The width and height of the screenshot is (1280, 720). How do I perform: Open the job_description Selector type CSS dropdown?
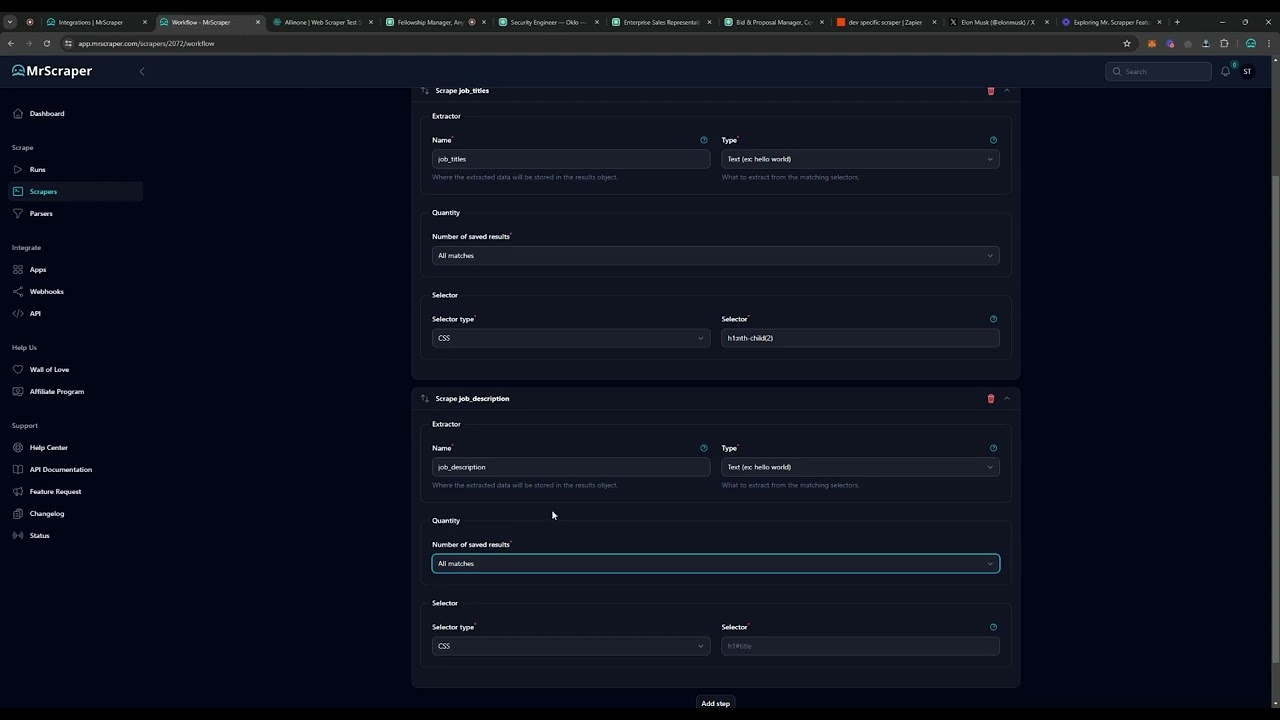(x=571, y=646)
